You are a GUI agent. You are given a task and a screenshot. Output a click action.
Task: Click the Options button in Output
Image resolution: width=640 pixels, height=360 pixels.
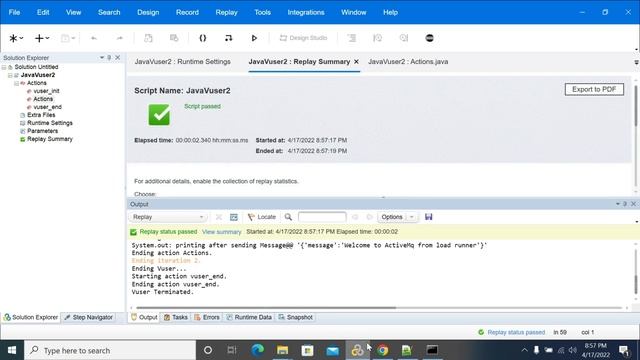tap(392, 217)
